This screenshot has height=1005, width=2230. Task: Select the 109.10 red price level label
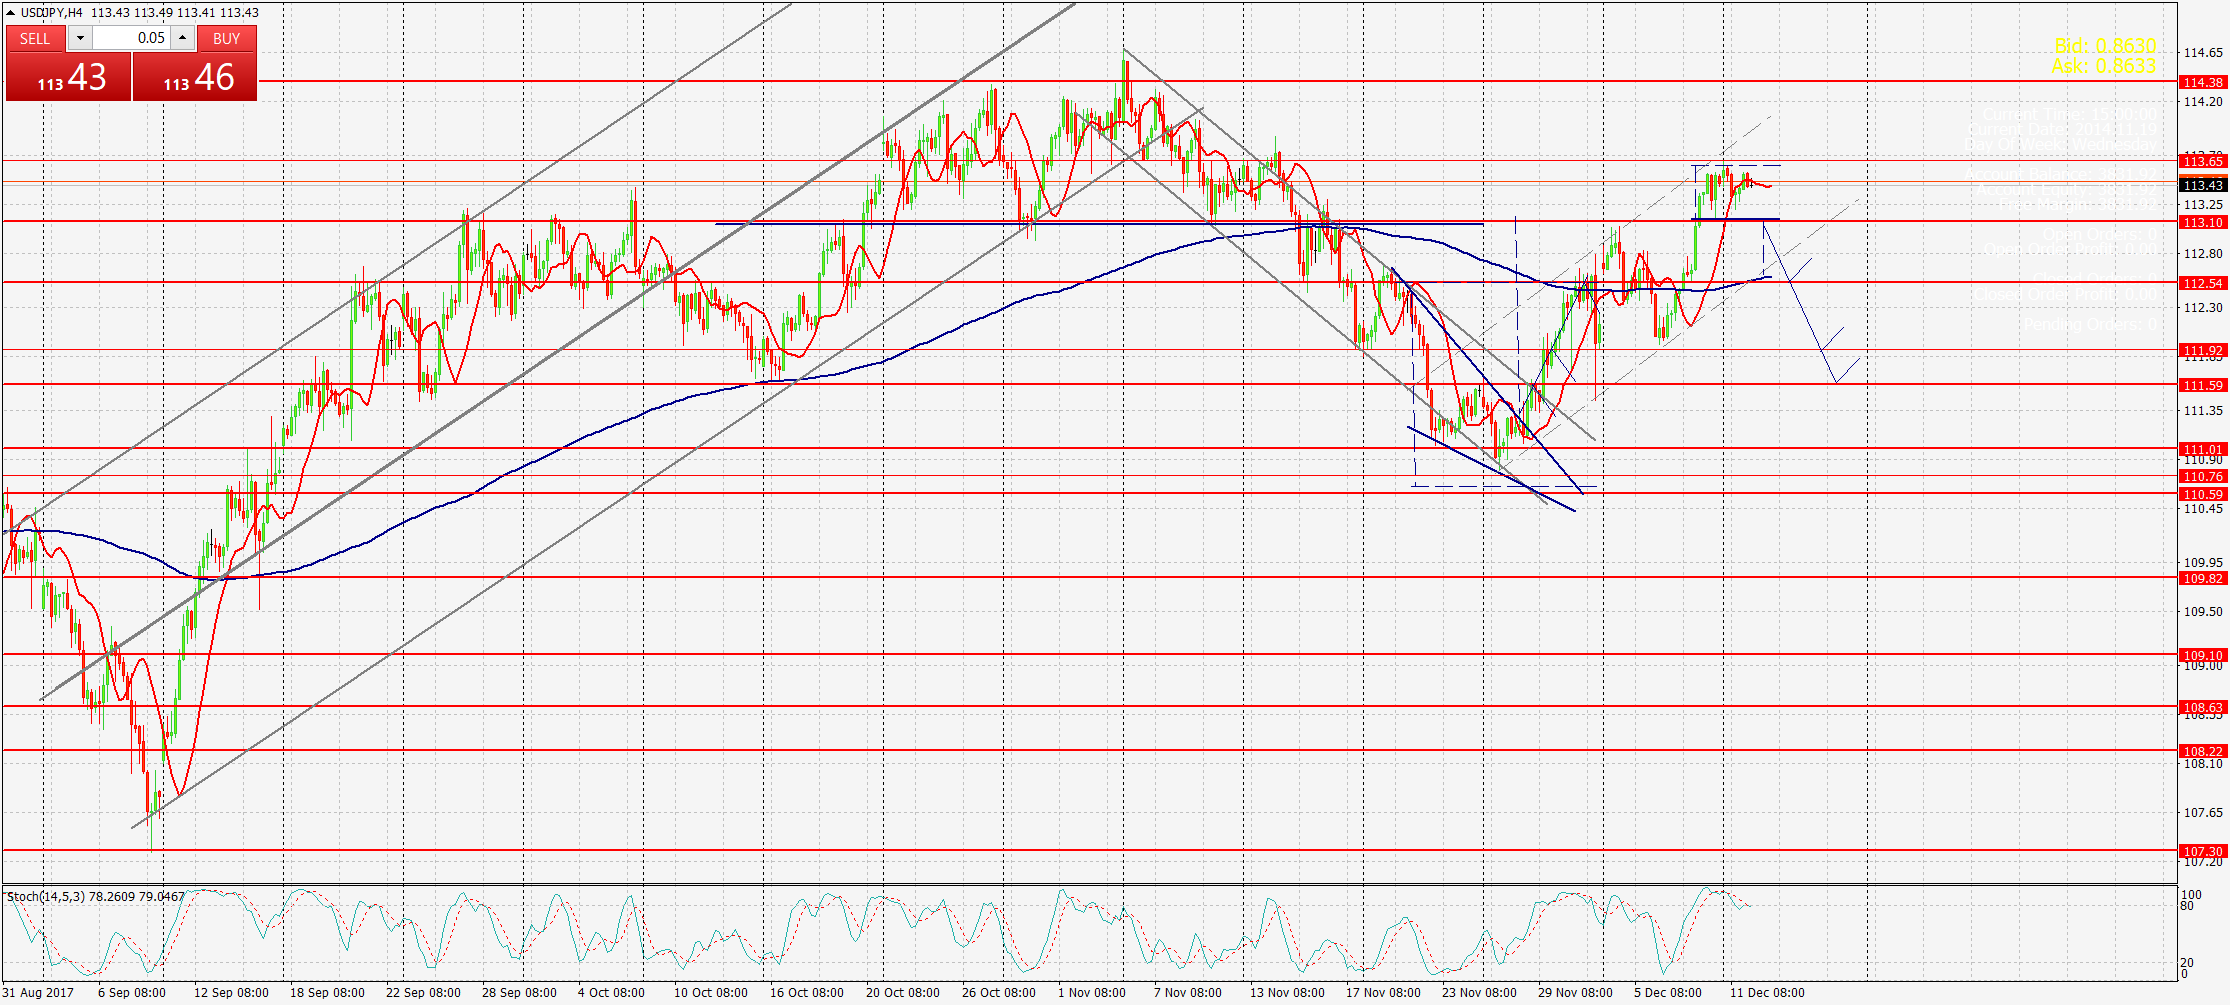click(2203, 655)
